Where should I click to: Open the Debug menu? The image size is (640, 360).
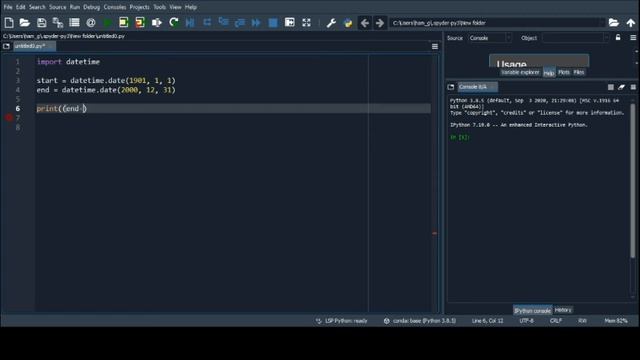tap(91, 7)
